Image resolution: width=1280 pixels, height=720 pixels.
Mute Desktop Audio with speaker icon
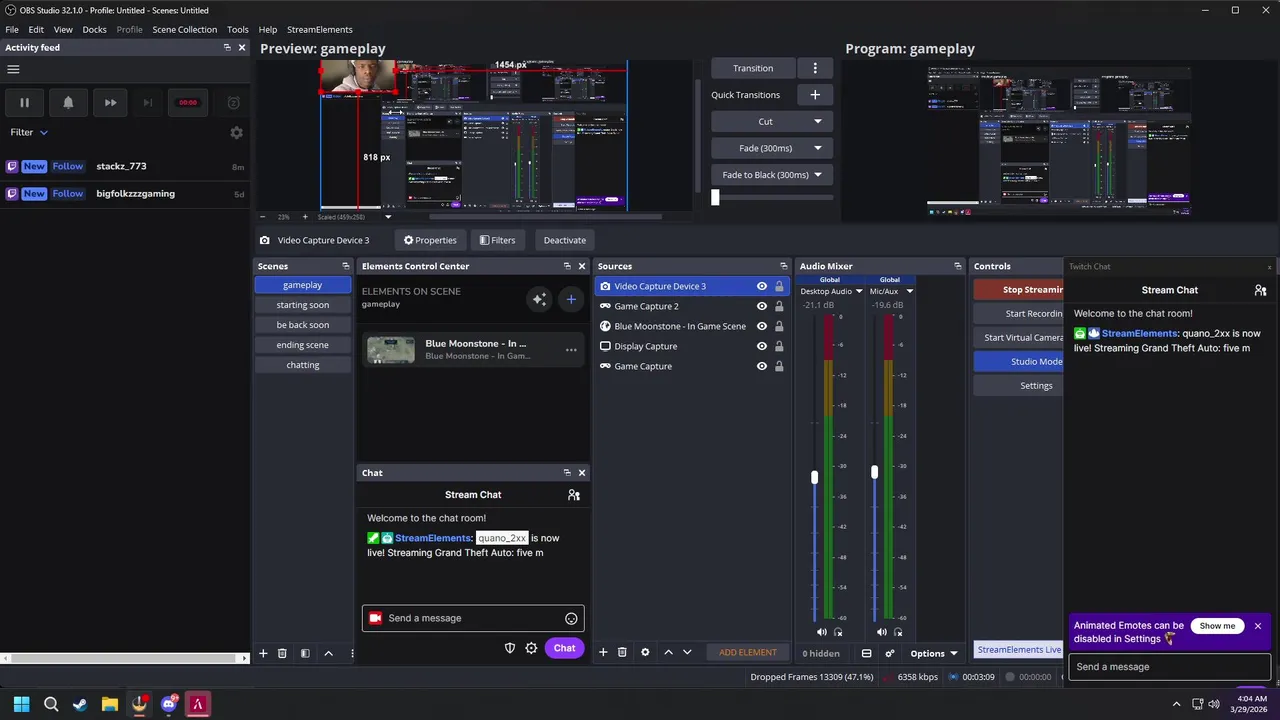click(x=822, y=632)
